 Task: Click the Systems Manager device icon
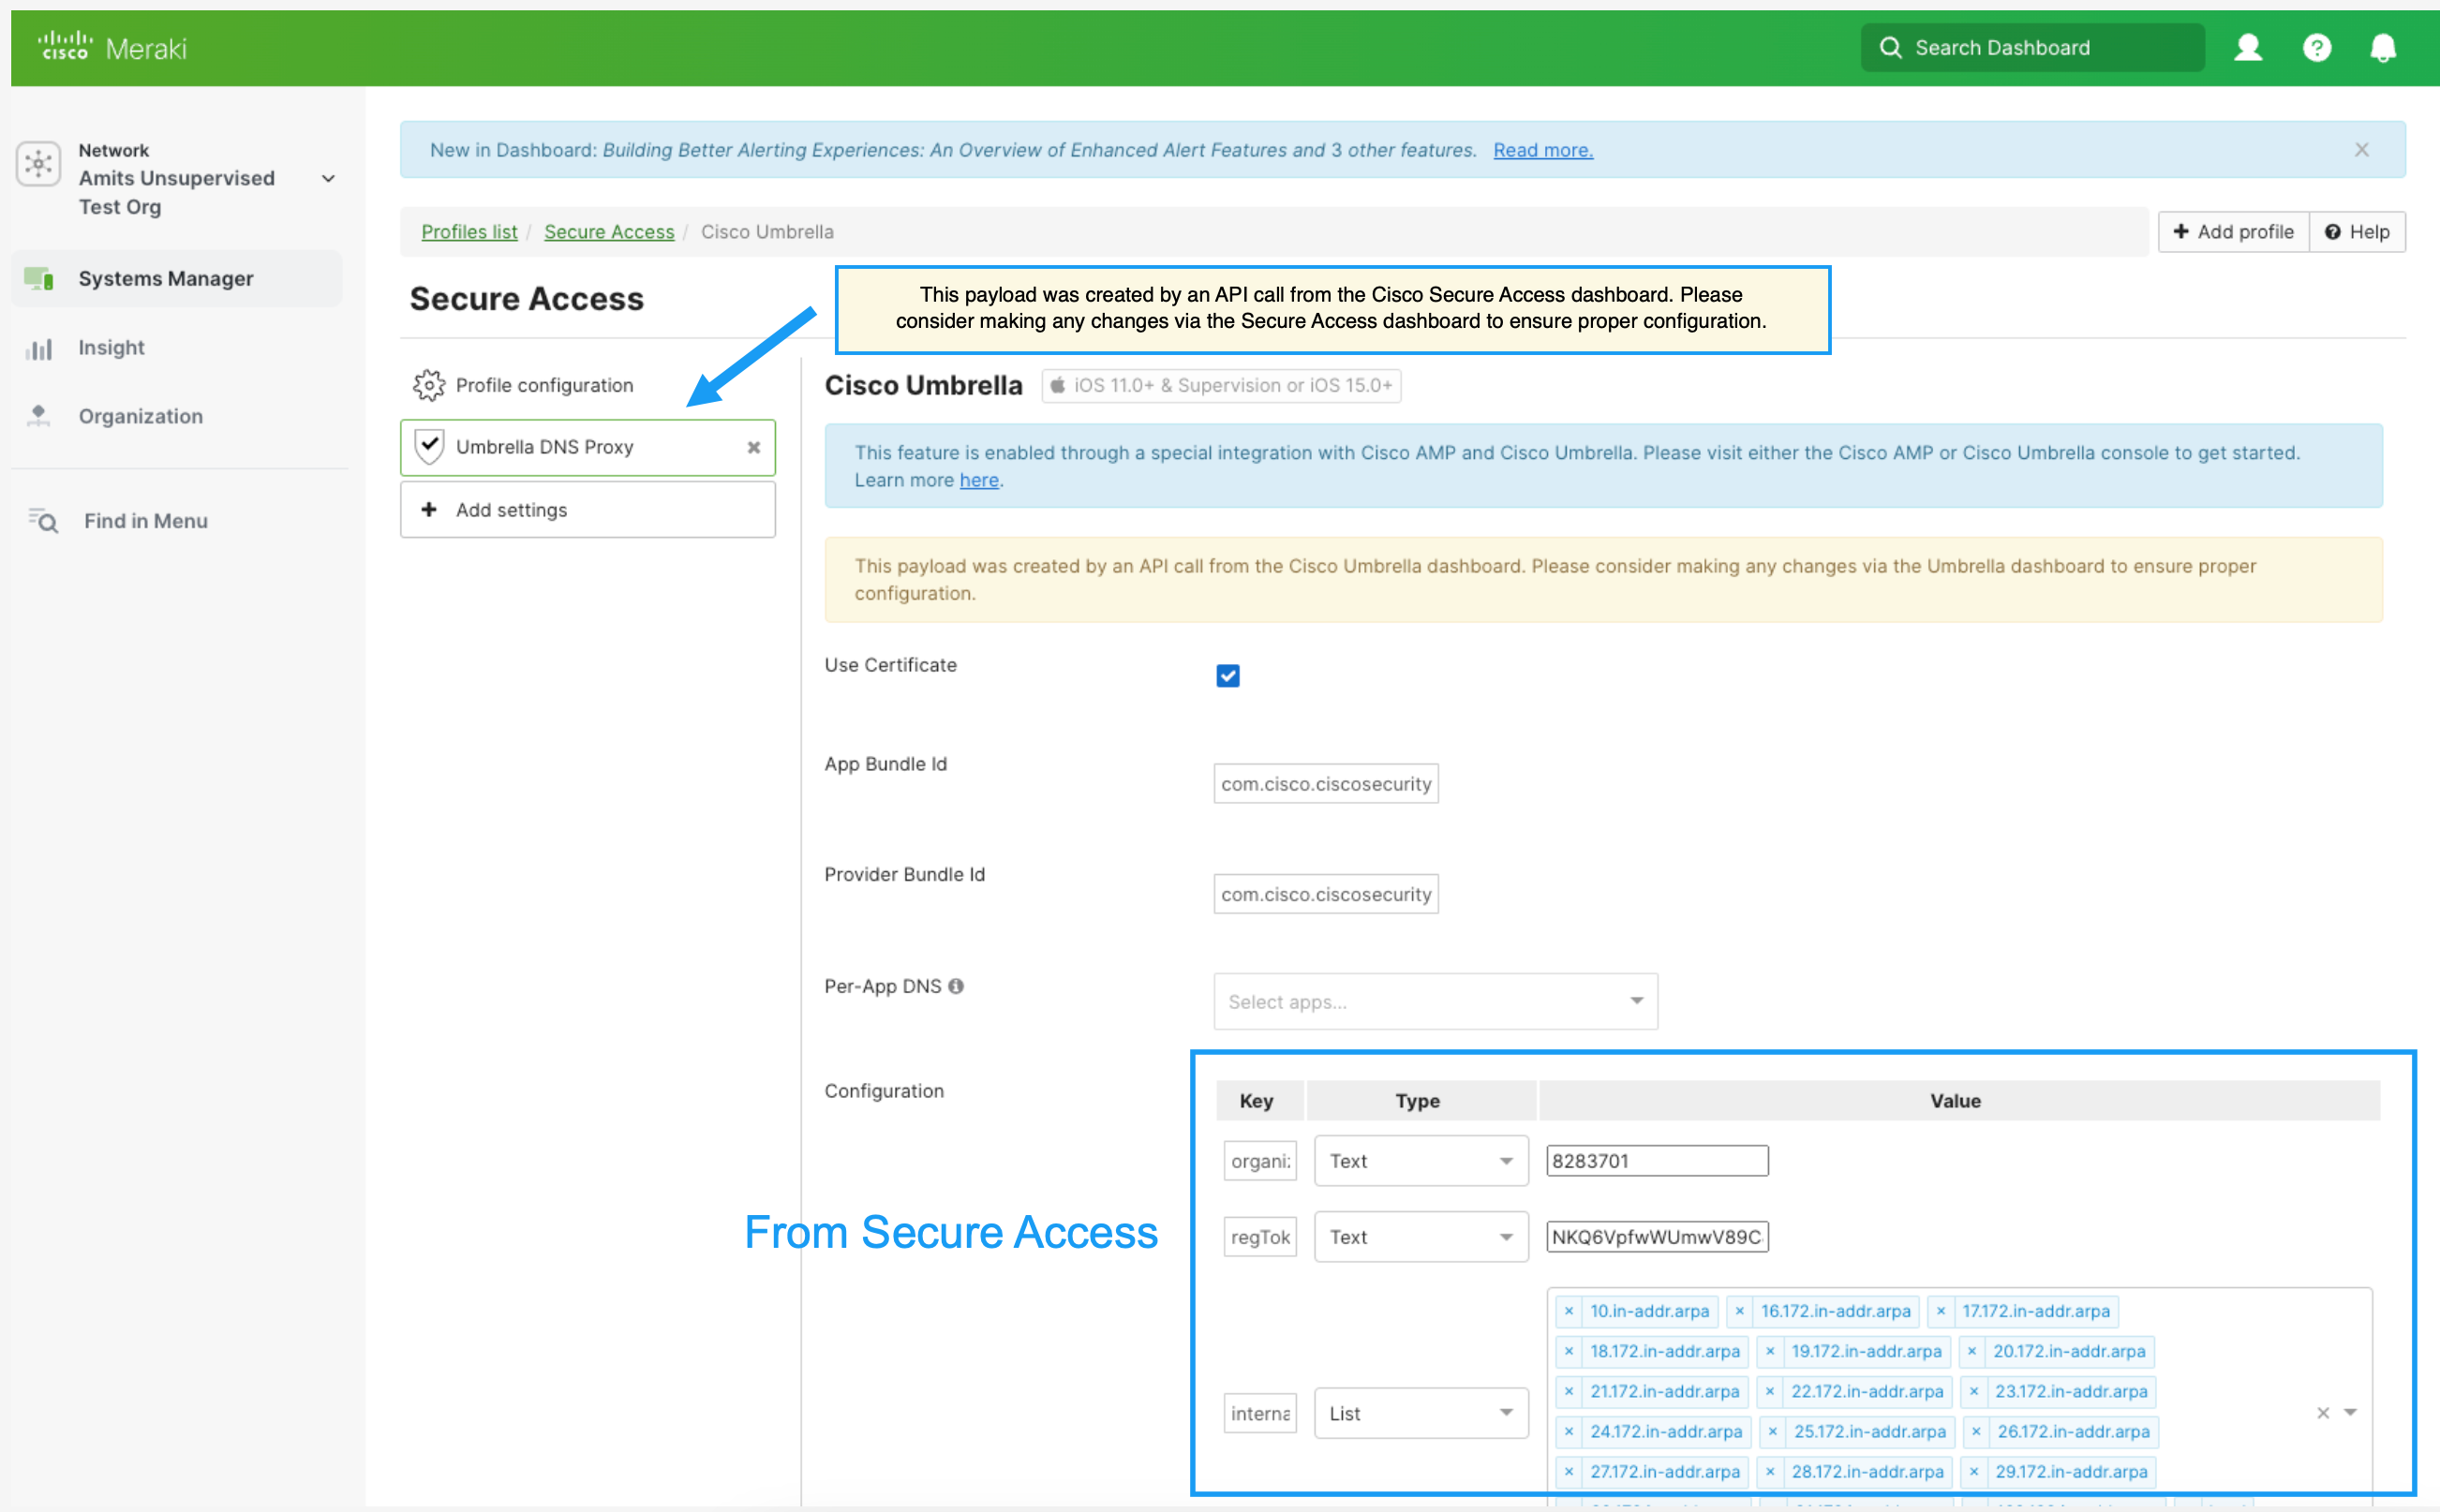pyautogui.click(x=38, y=278)
